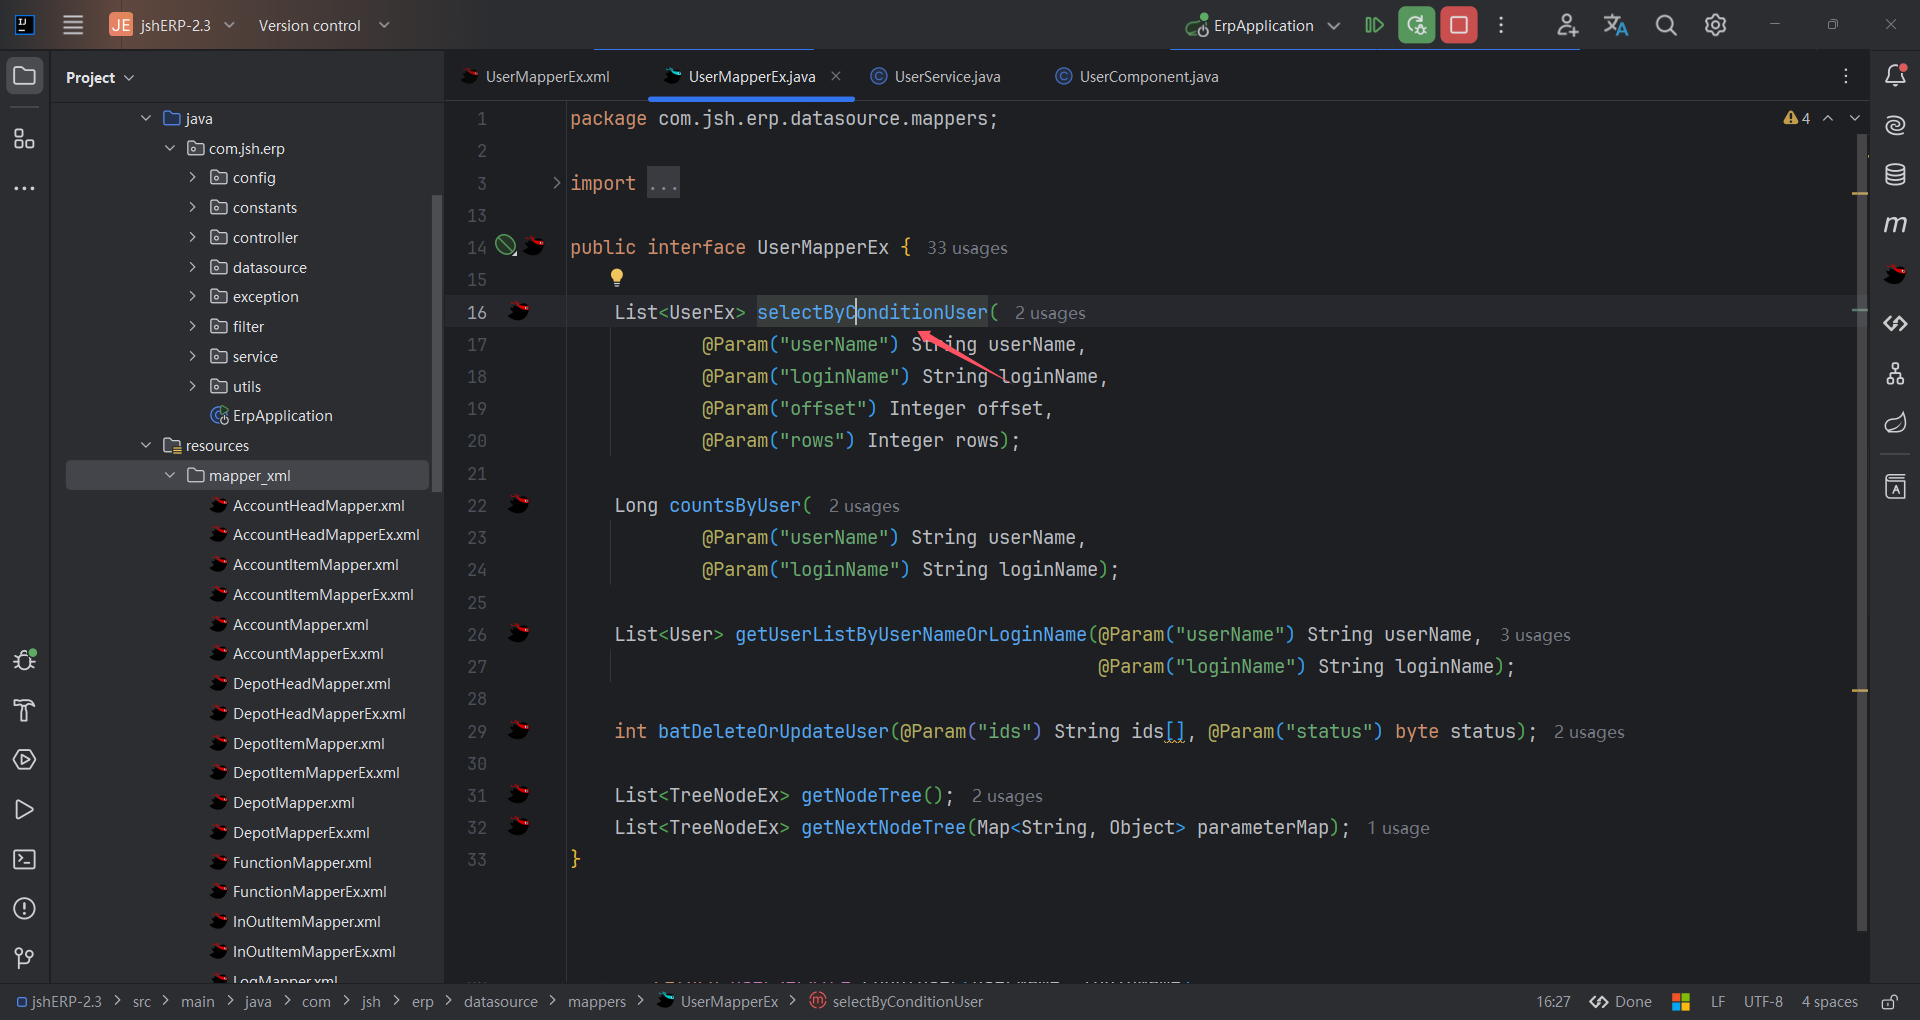Screen dimensions: 1920x1020
Task: Click 2 usages hint for countsByUser
Action: pos(864,506)
